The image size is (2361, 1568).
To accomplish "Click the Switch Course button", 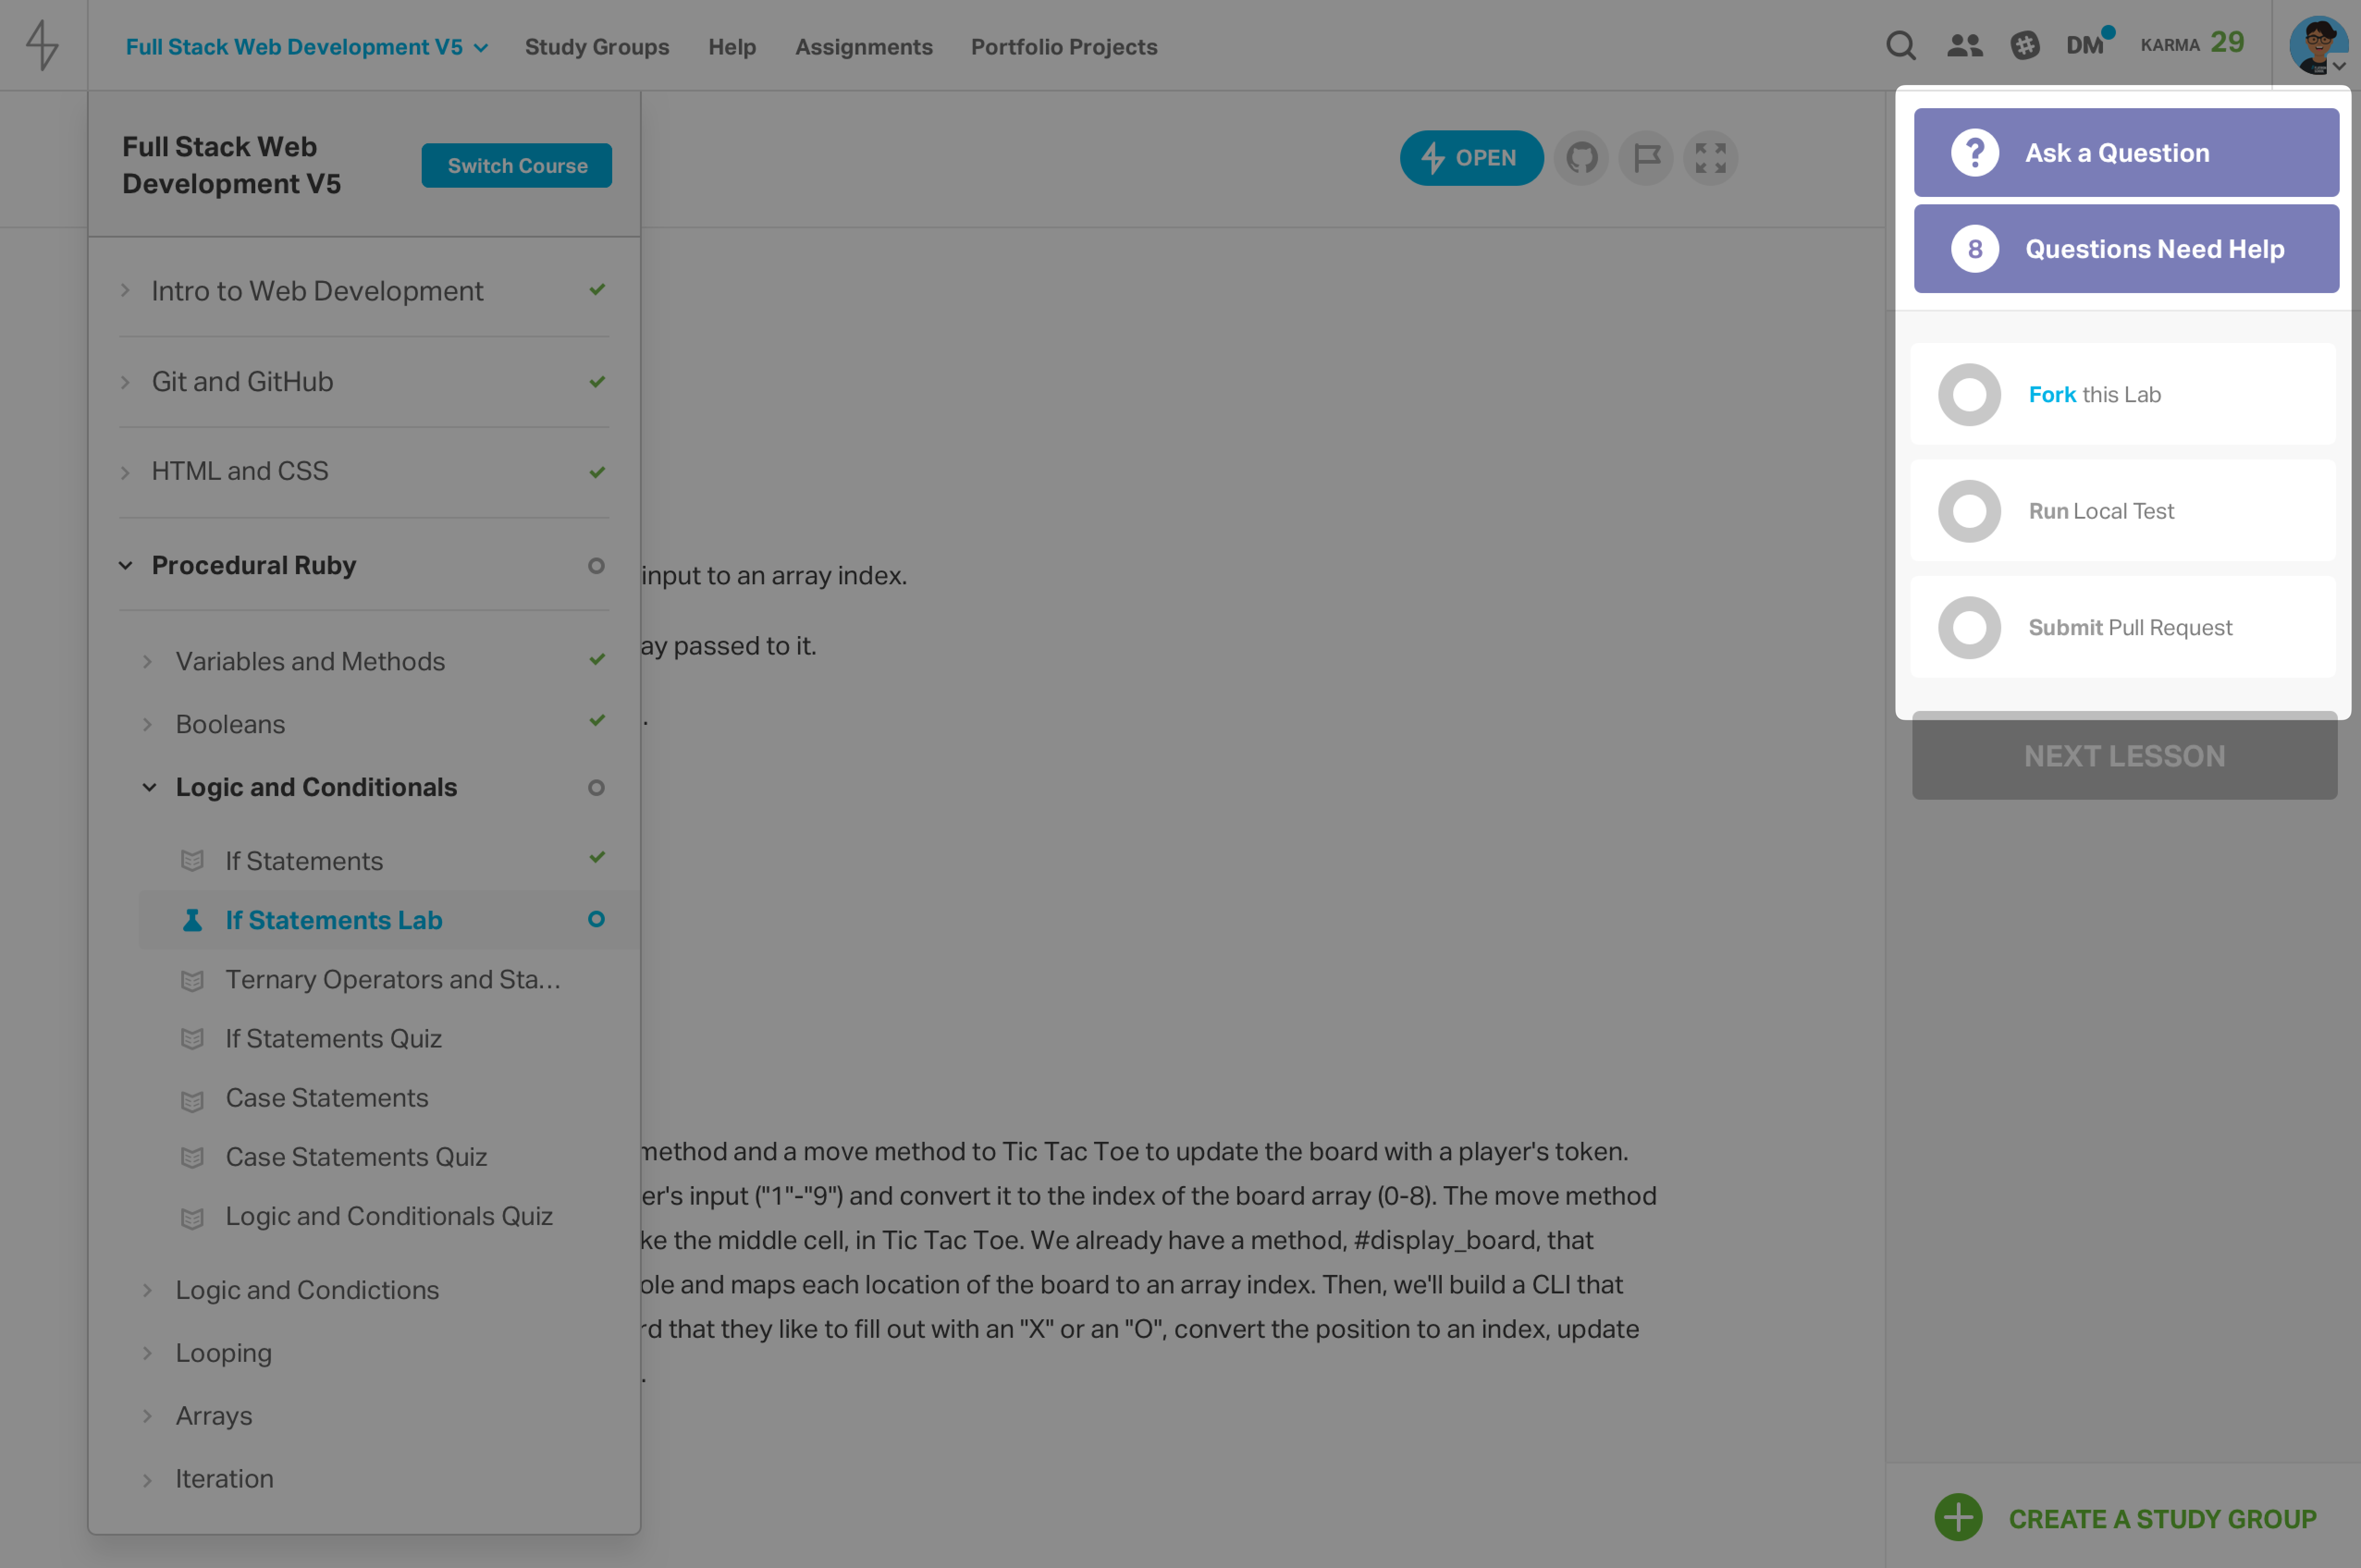I will (x=516, y=166).
